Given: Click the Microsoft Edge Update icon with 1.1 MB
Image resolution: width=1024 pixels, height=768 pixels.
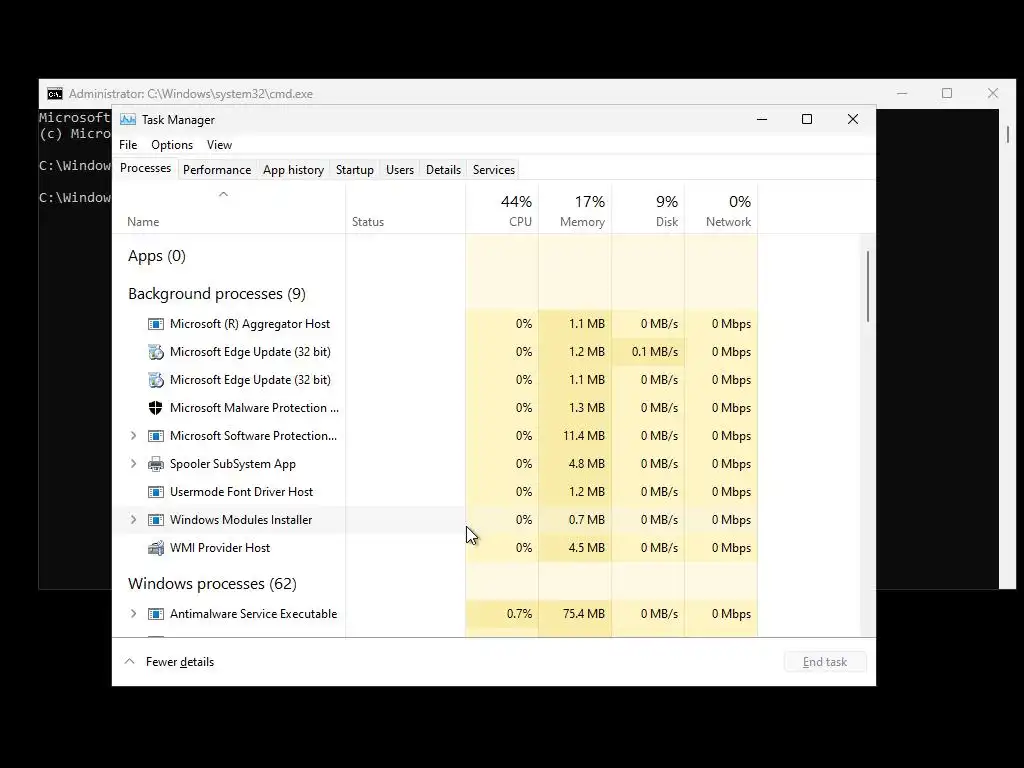Looking at the screenshot, I should (x=155, y=380).
